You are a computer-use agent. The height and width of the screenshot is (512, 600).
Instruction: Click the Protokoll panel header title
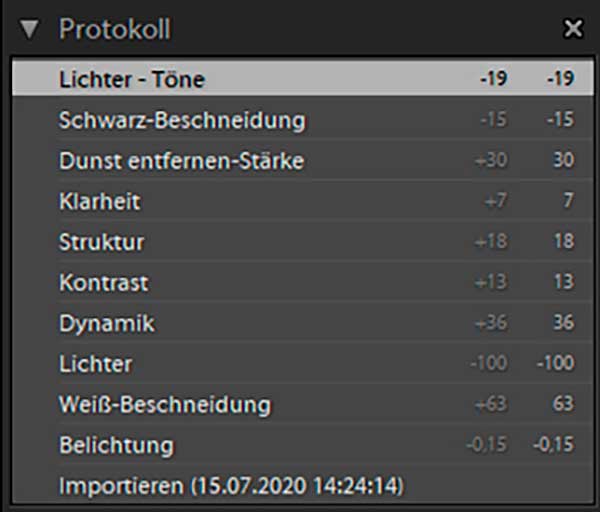114,29
